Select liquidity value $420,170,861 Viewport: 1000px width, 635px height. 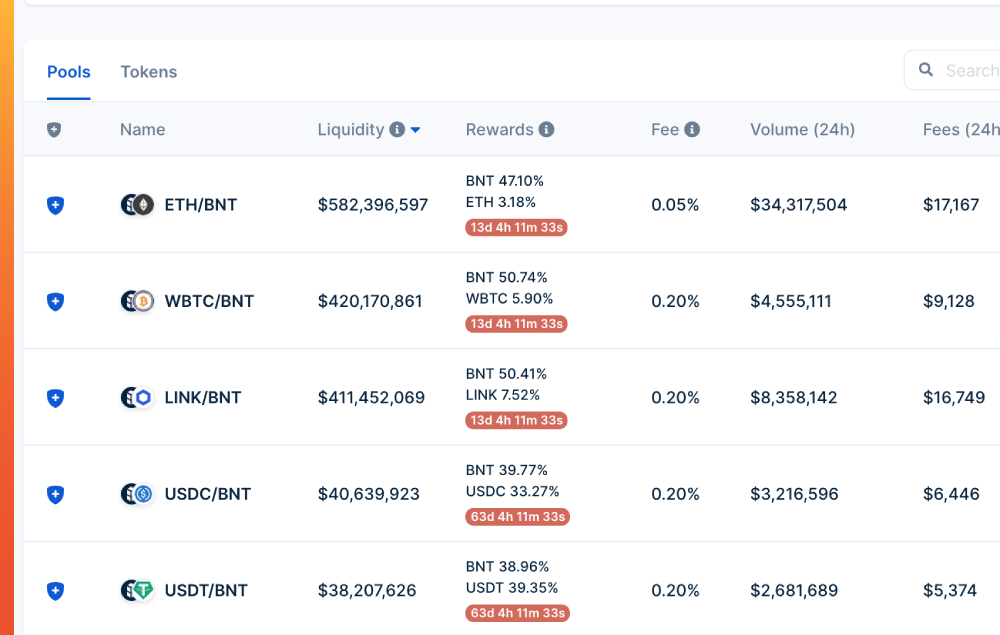[370, 301]
